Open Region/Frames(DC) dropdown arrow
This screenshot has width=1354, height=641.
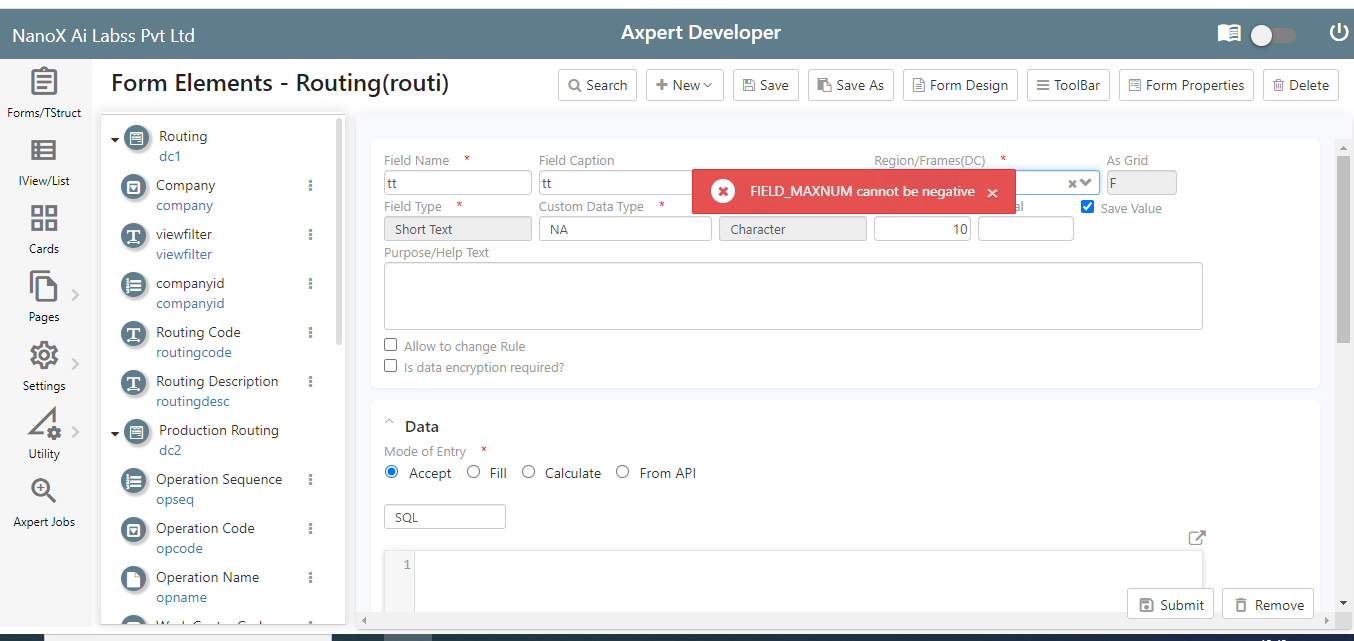[1086, 183]
